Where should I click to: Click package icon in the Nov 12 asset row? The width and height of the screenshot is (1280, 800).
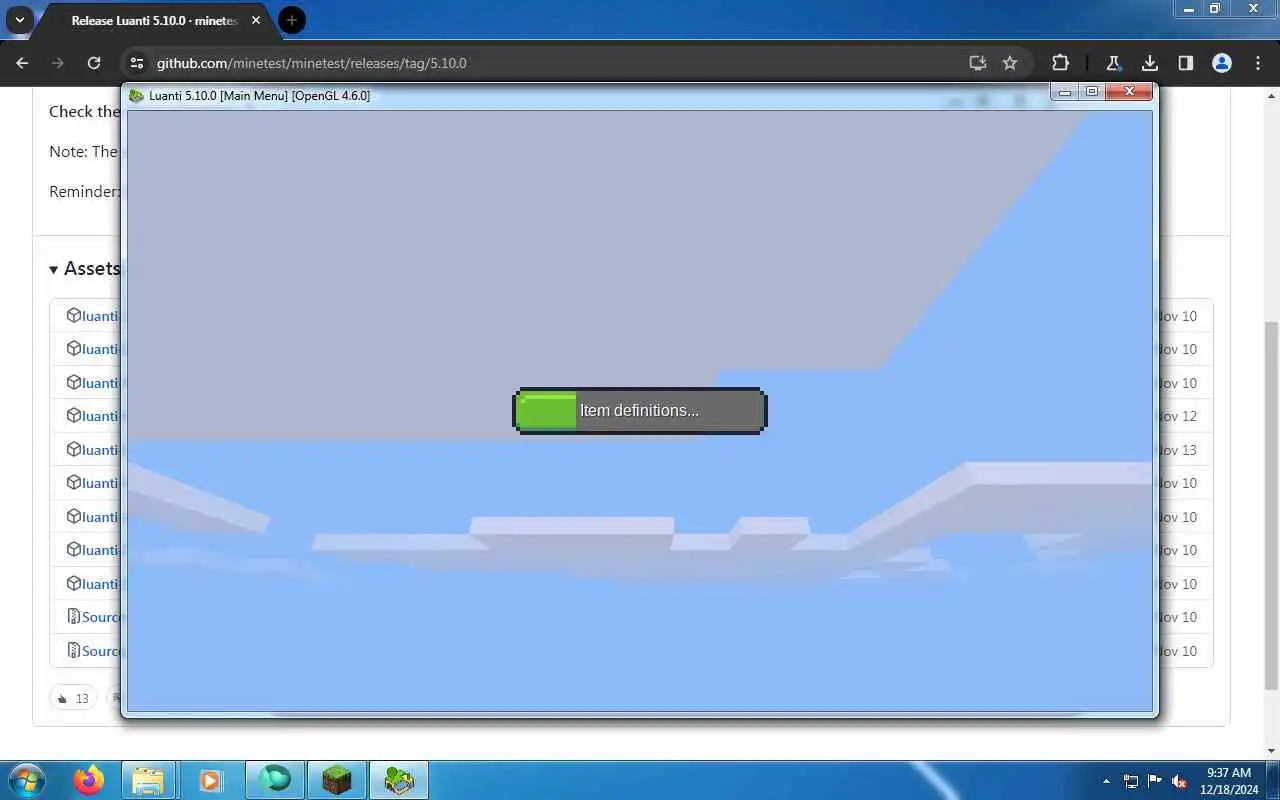(x=73, y=415)
